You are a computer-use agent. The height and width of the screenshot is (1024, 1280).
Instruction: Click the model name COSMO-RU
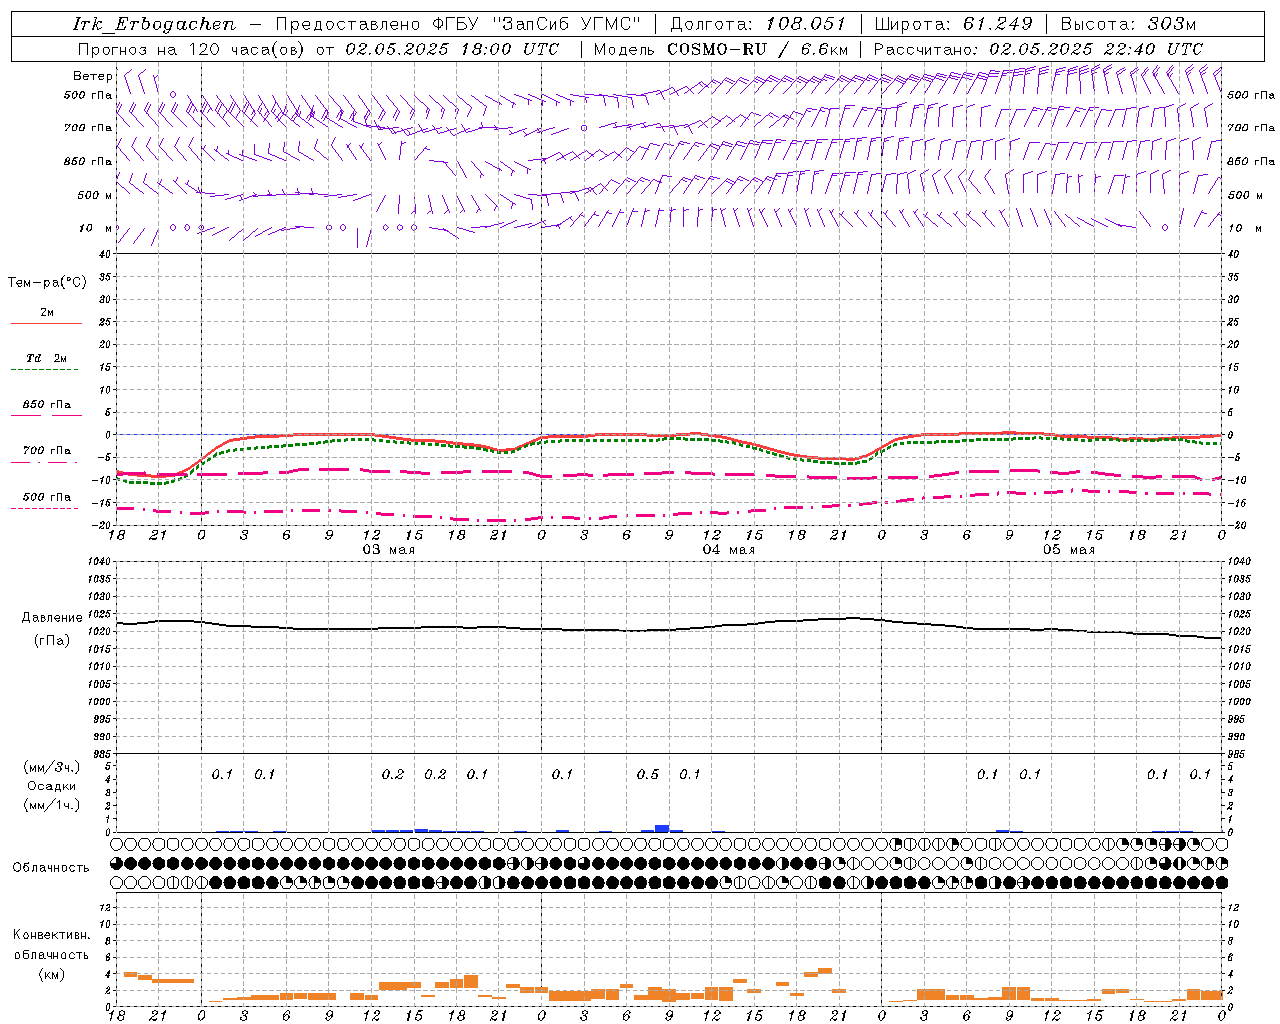(717, 49)
